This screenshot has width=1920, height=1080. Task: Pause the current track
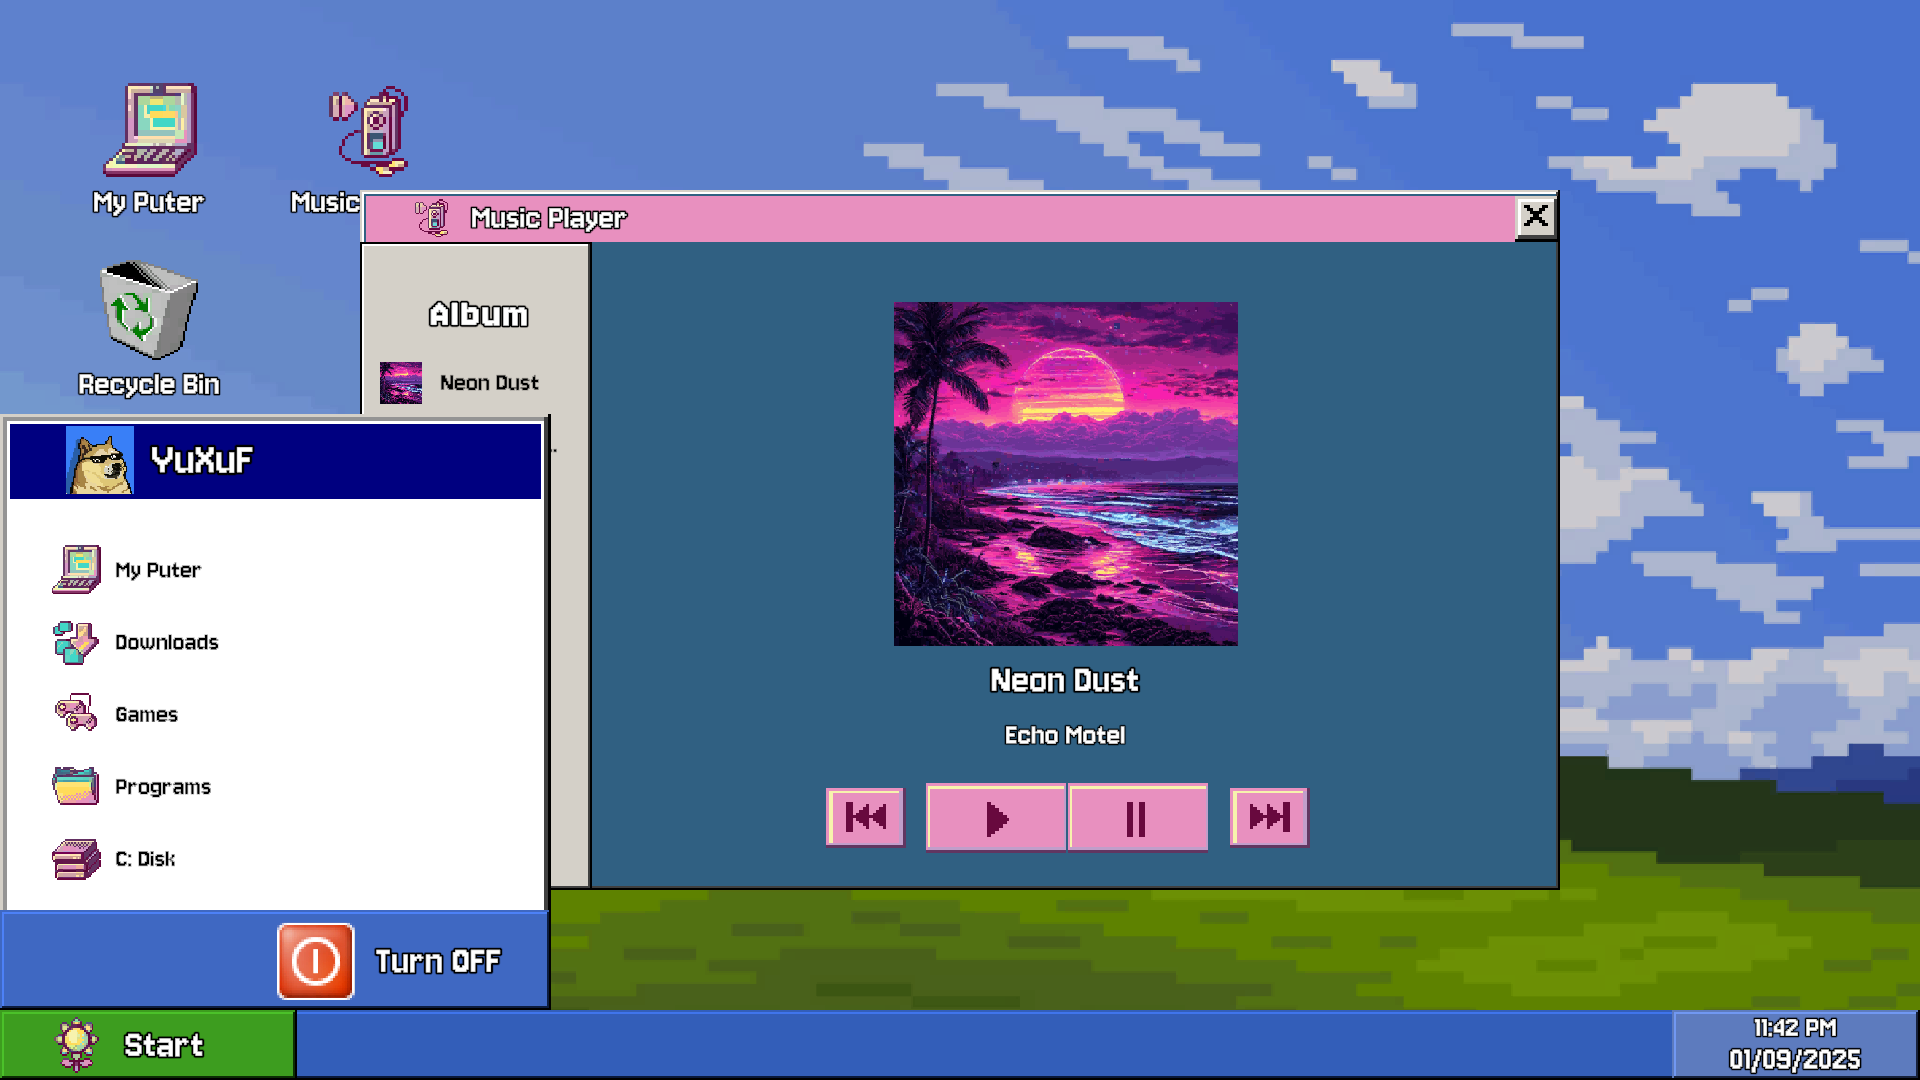(1137, 818)
